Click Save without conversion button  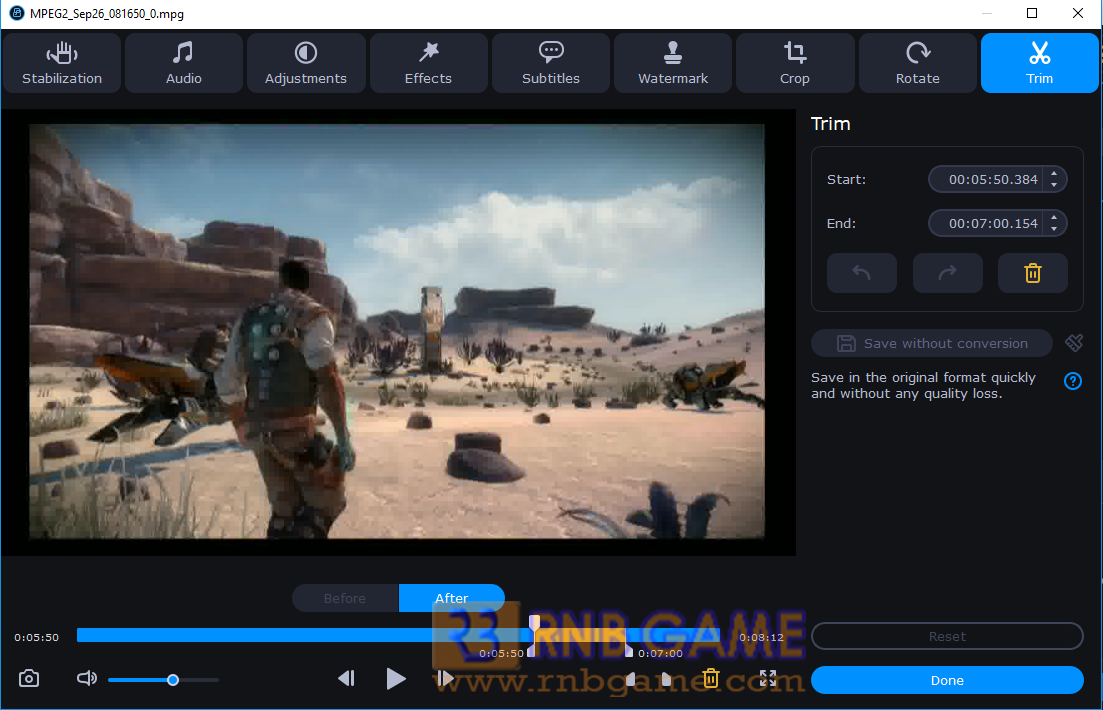(x=931, y=343)
